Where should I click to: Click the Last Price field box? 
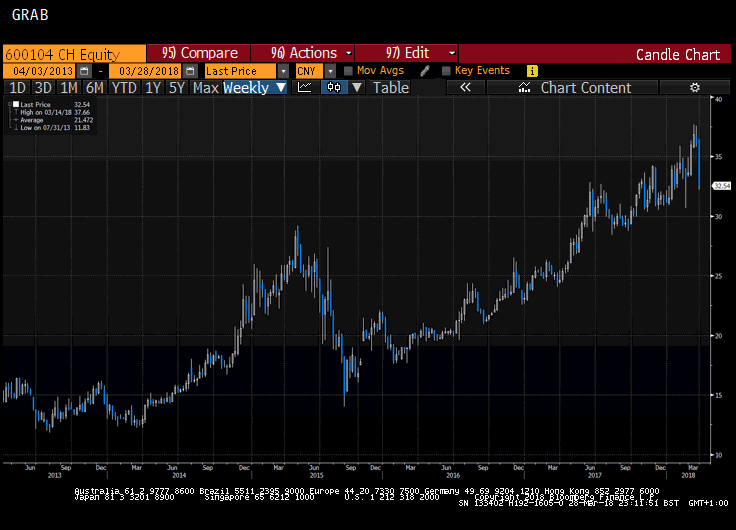241,71
